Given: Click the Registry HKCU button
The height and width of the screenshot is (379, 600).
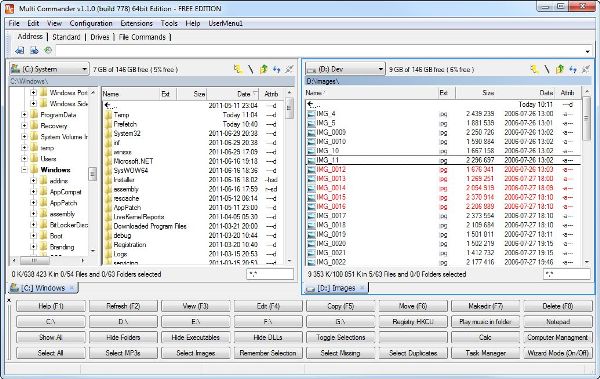Looking at the screenshot, I should coord(413,322).
